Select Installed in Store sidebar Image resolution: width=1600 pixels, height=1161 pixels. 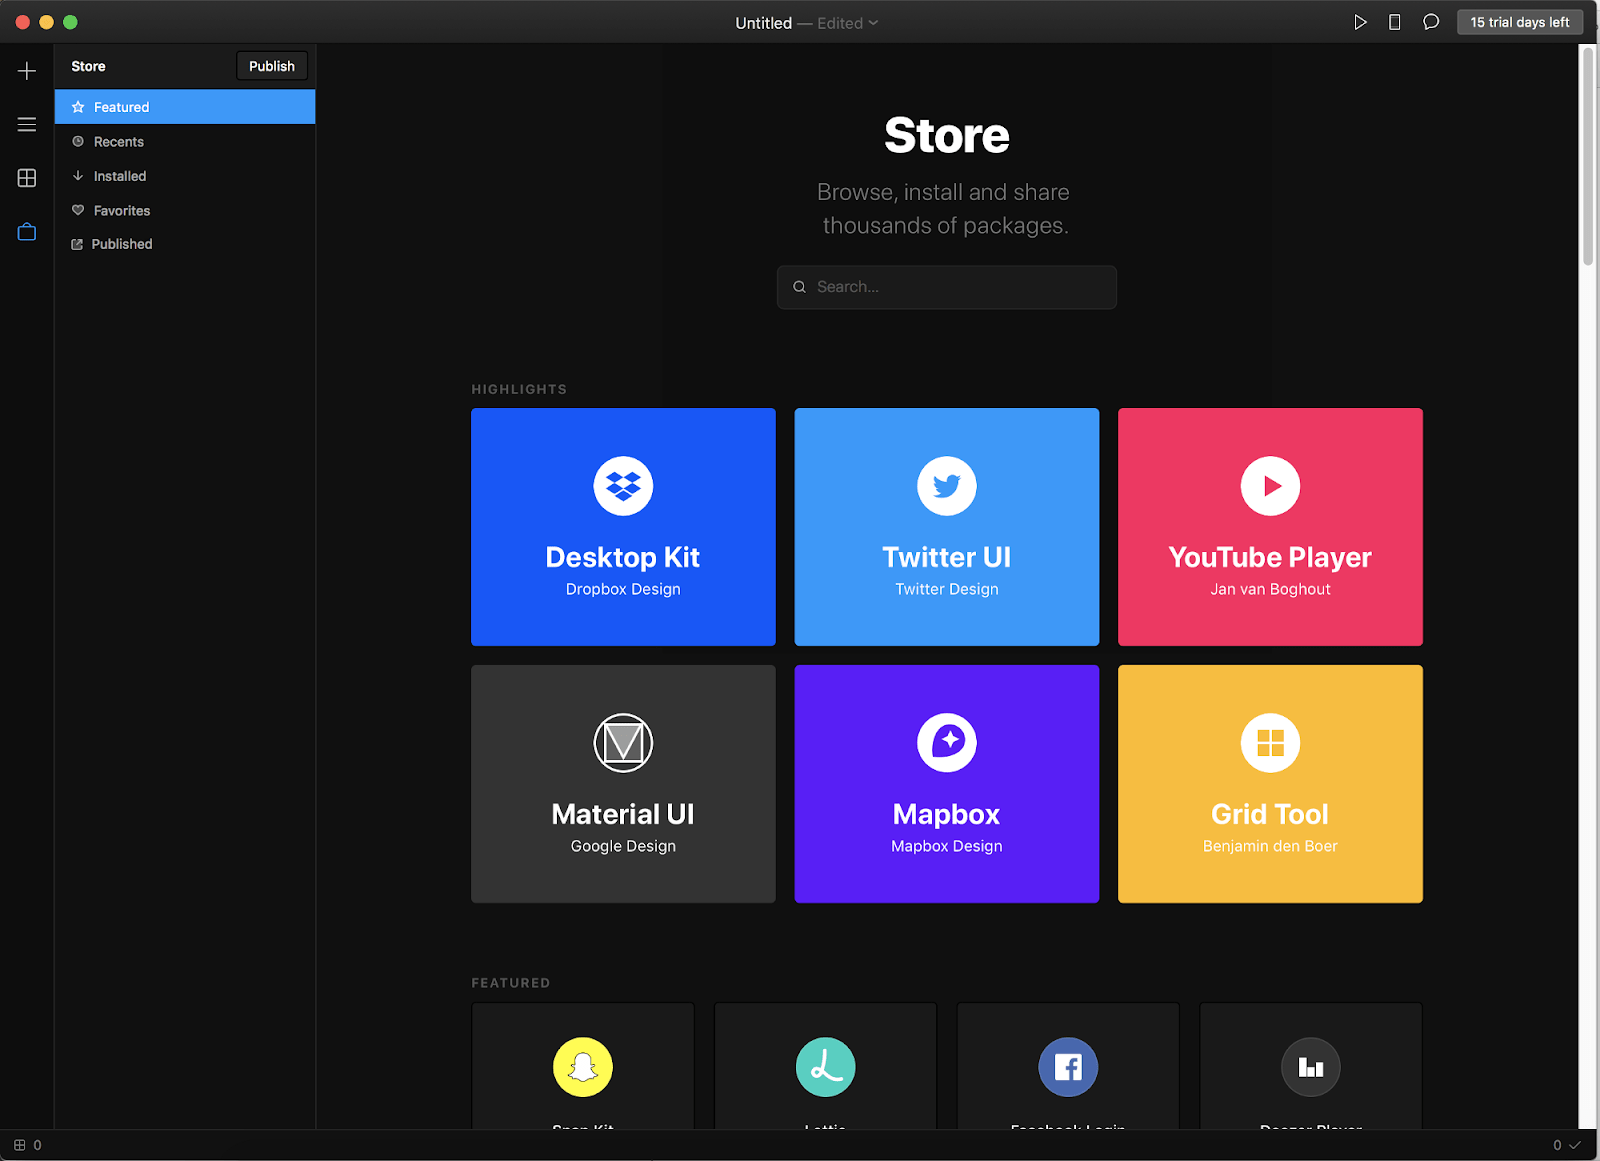click(185, 176)
